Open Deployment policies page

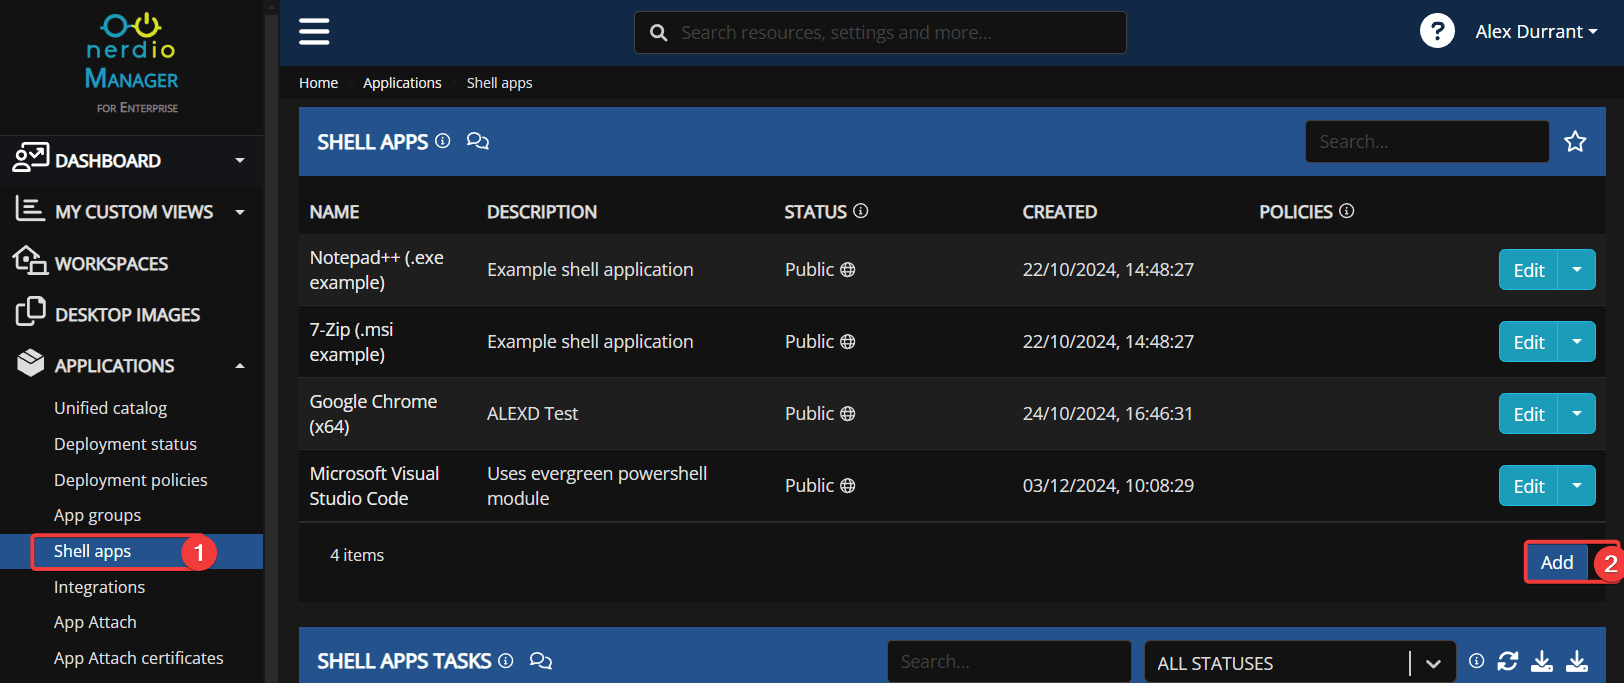pos(131,480)
